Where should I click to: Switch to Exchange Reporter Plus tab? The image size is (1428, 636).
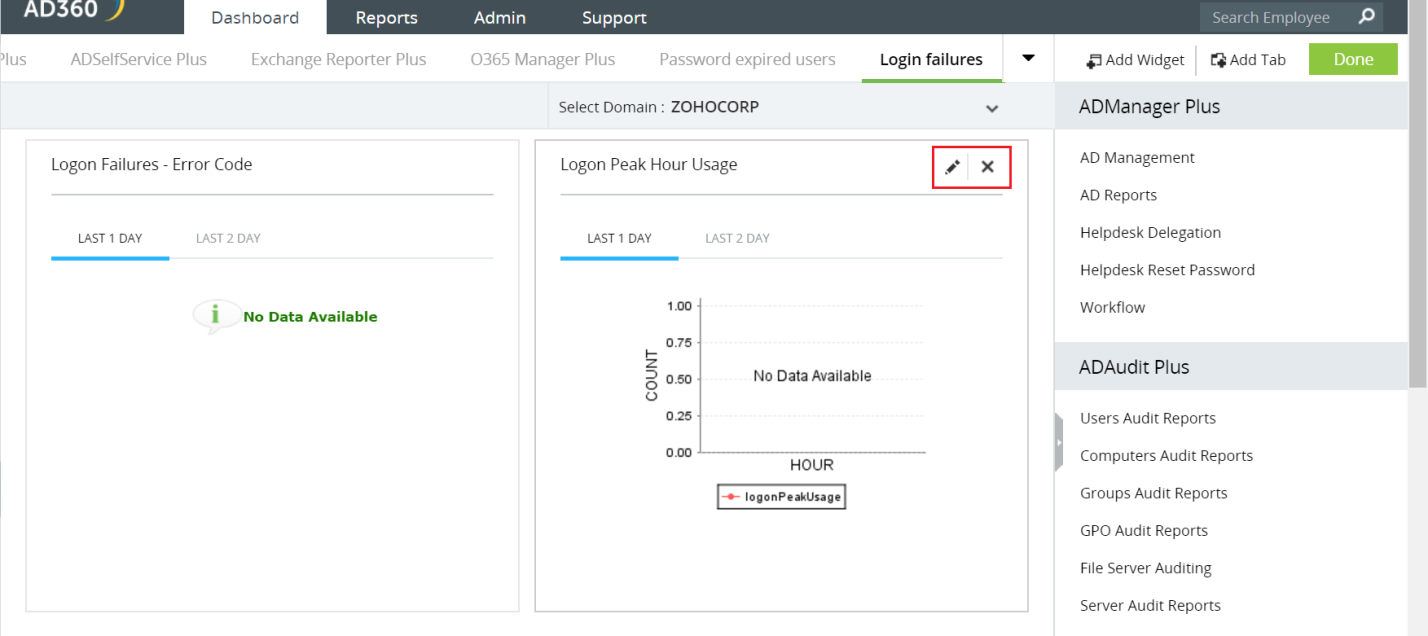coord(338,59)
